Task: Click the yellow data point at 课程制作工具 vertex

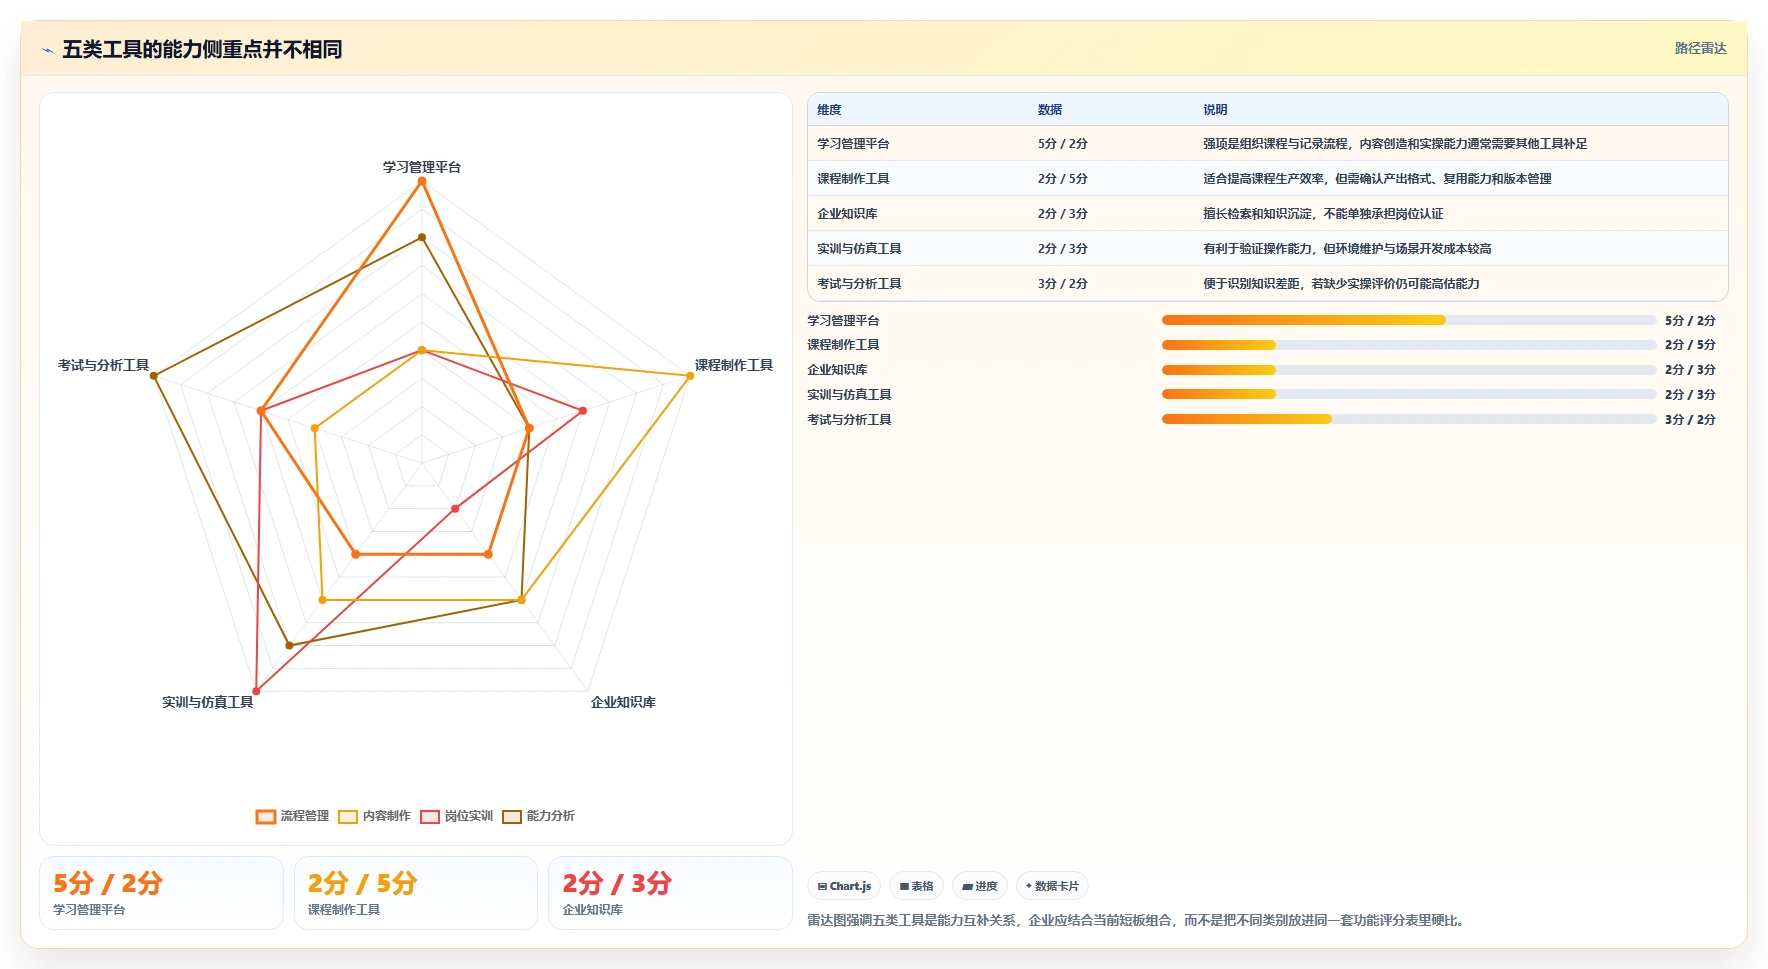Action: tap(690, 375)
